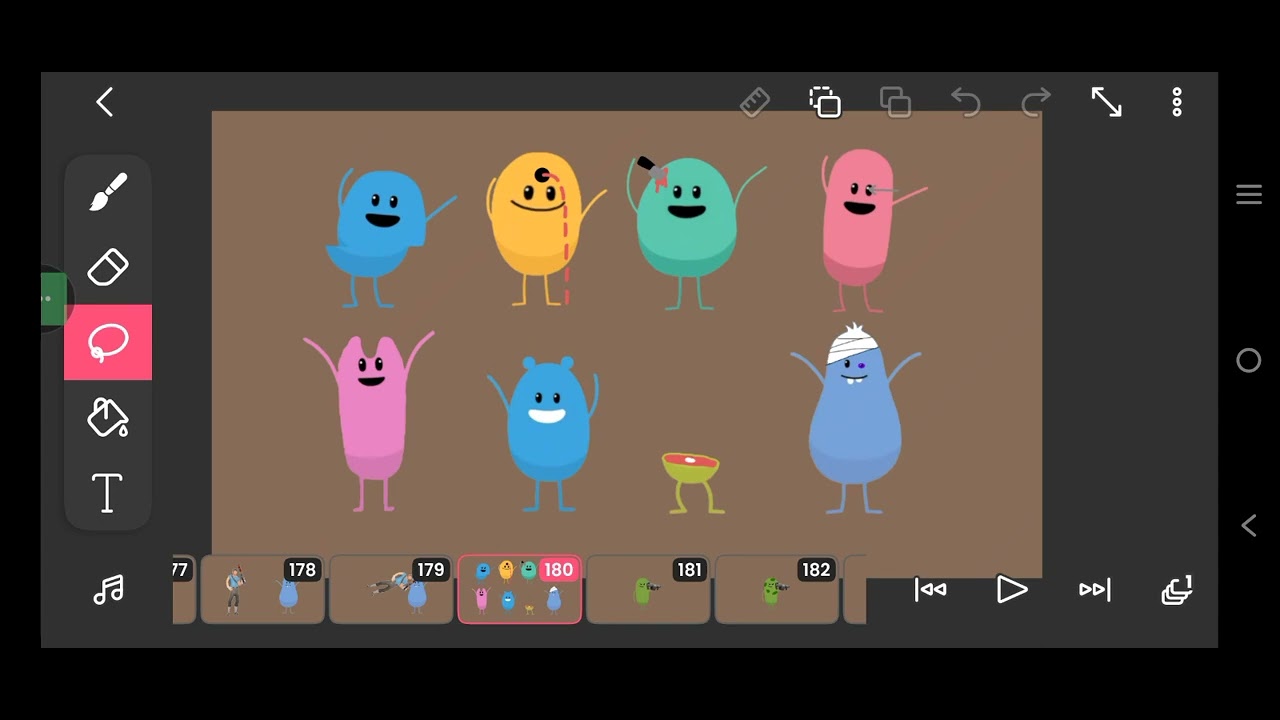
Task: Tap the Android home circle button
Action: (x=1249, y=360)
